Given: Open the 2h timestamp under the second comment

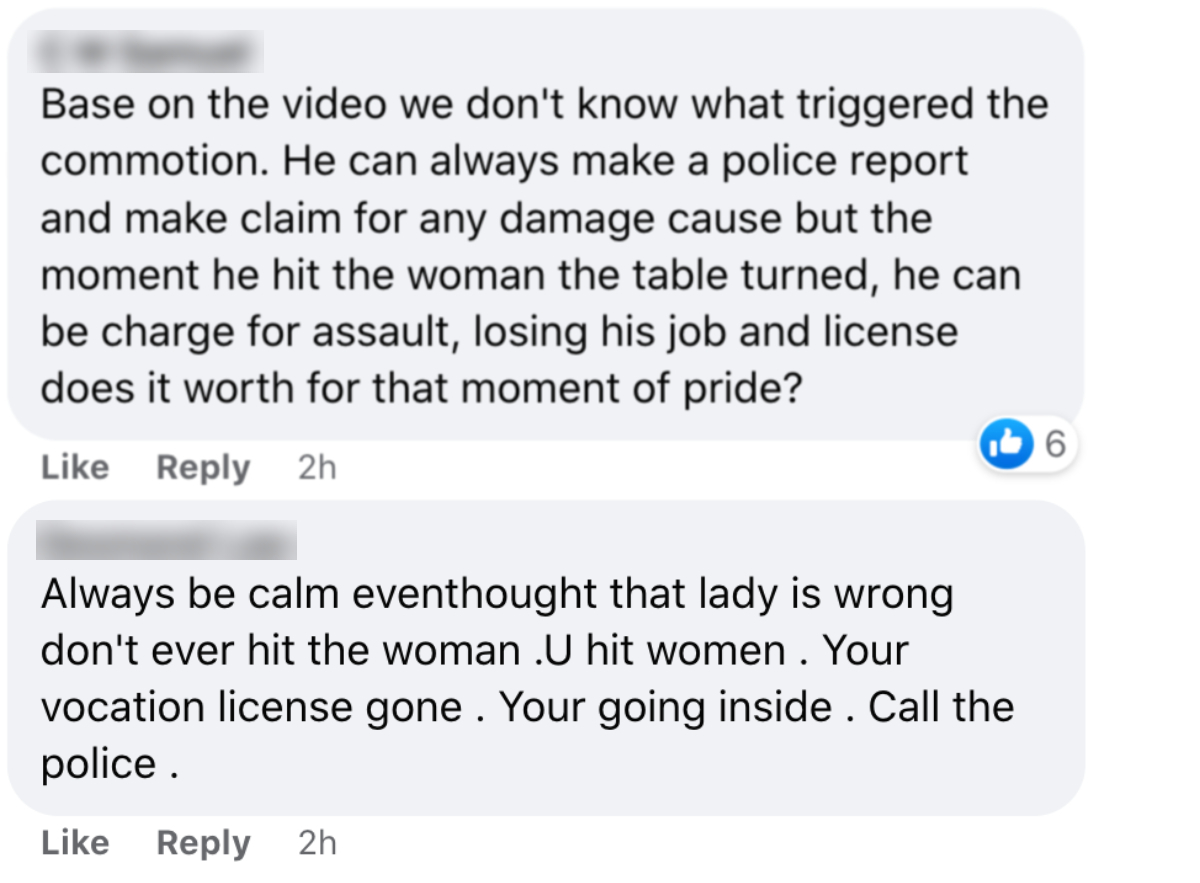Looking at the screenshot, I should [317, 843].
